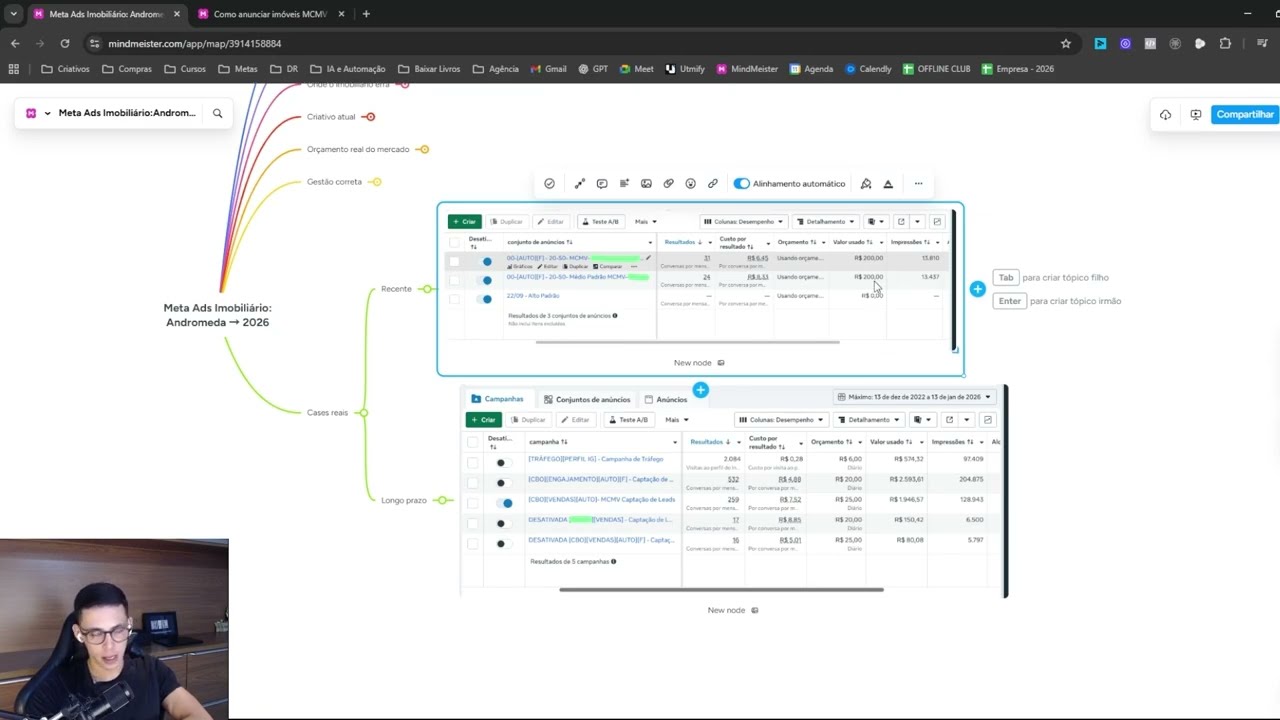Click the New node label under Recente image
This screenshot has height=720, width=1280.
tap(693, 363)
